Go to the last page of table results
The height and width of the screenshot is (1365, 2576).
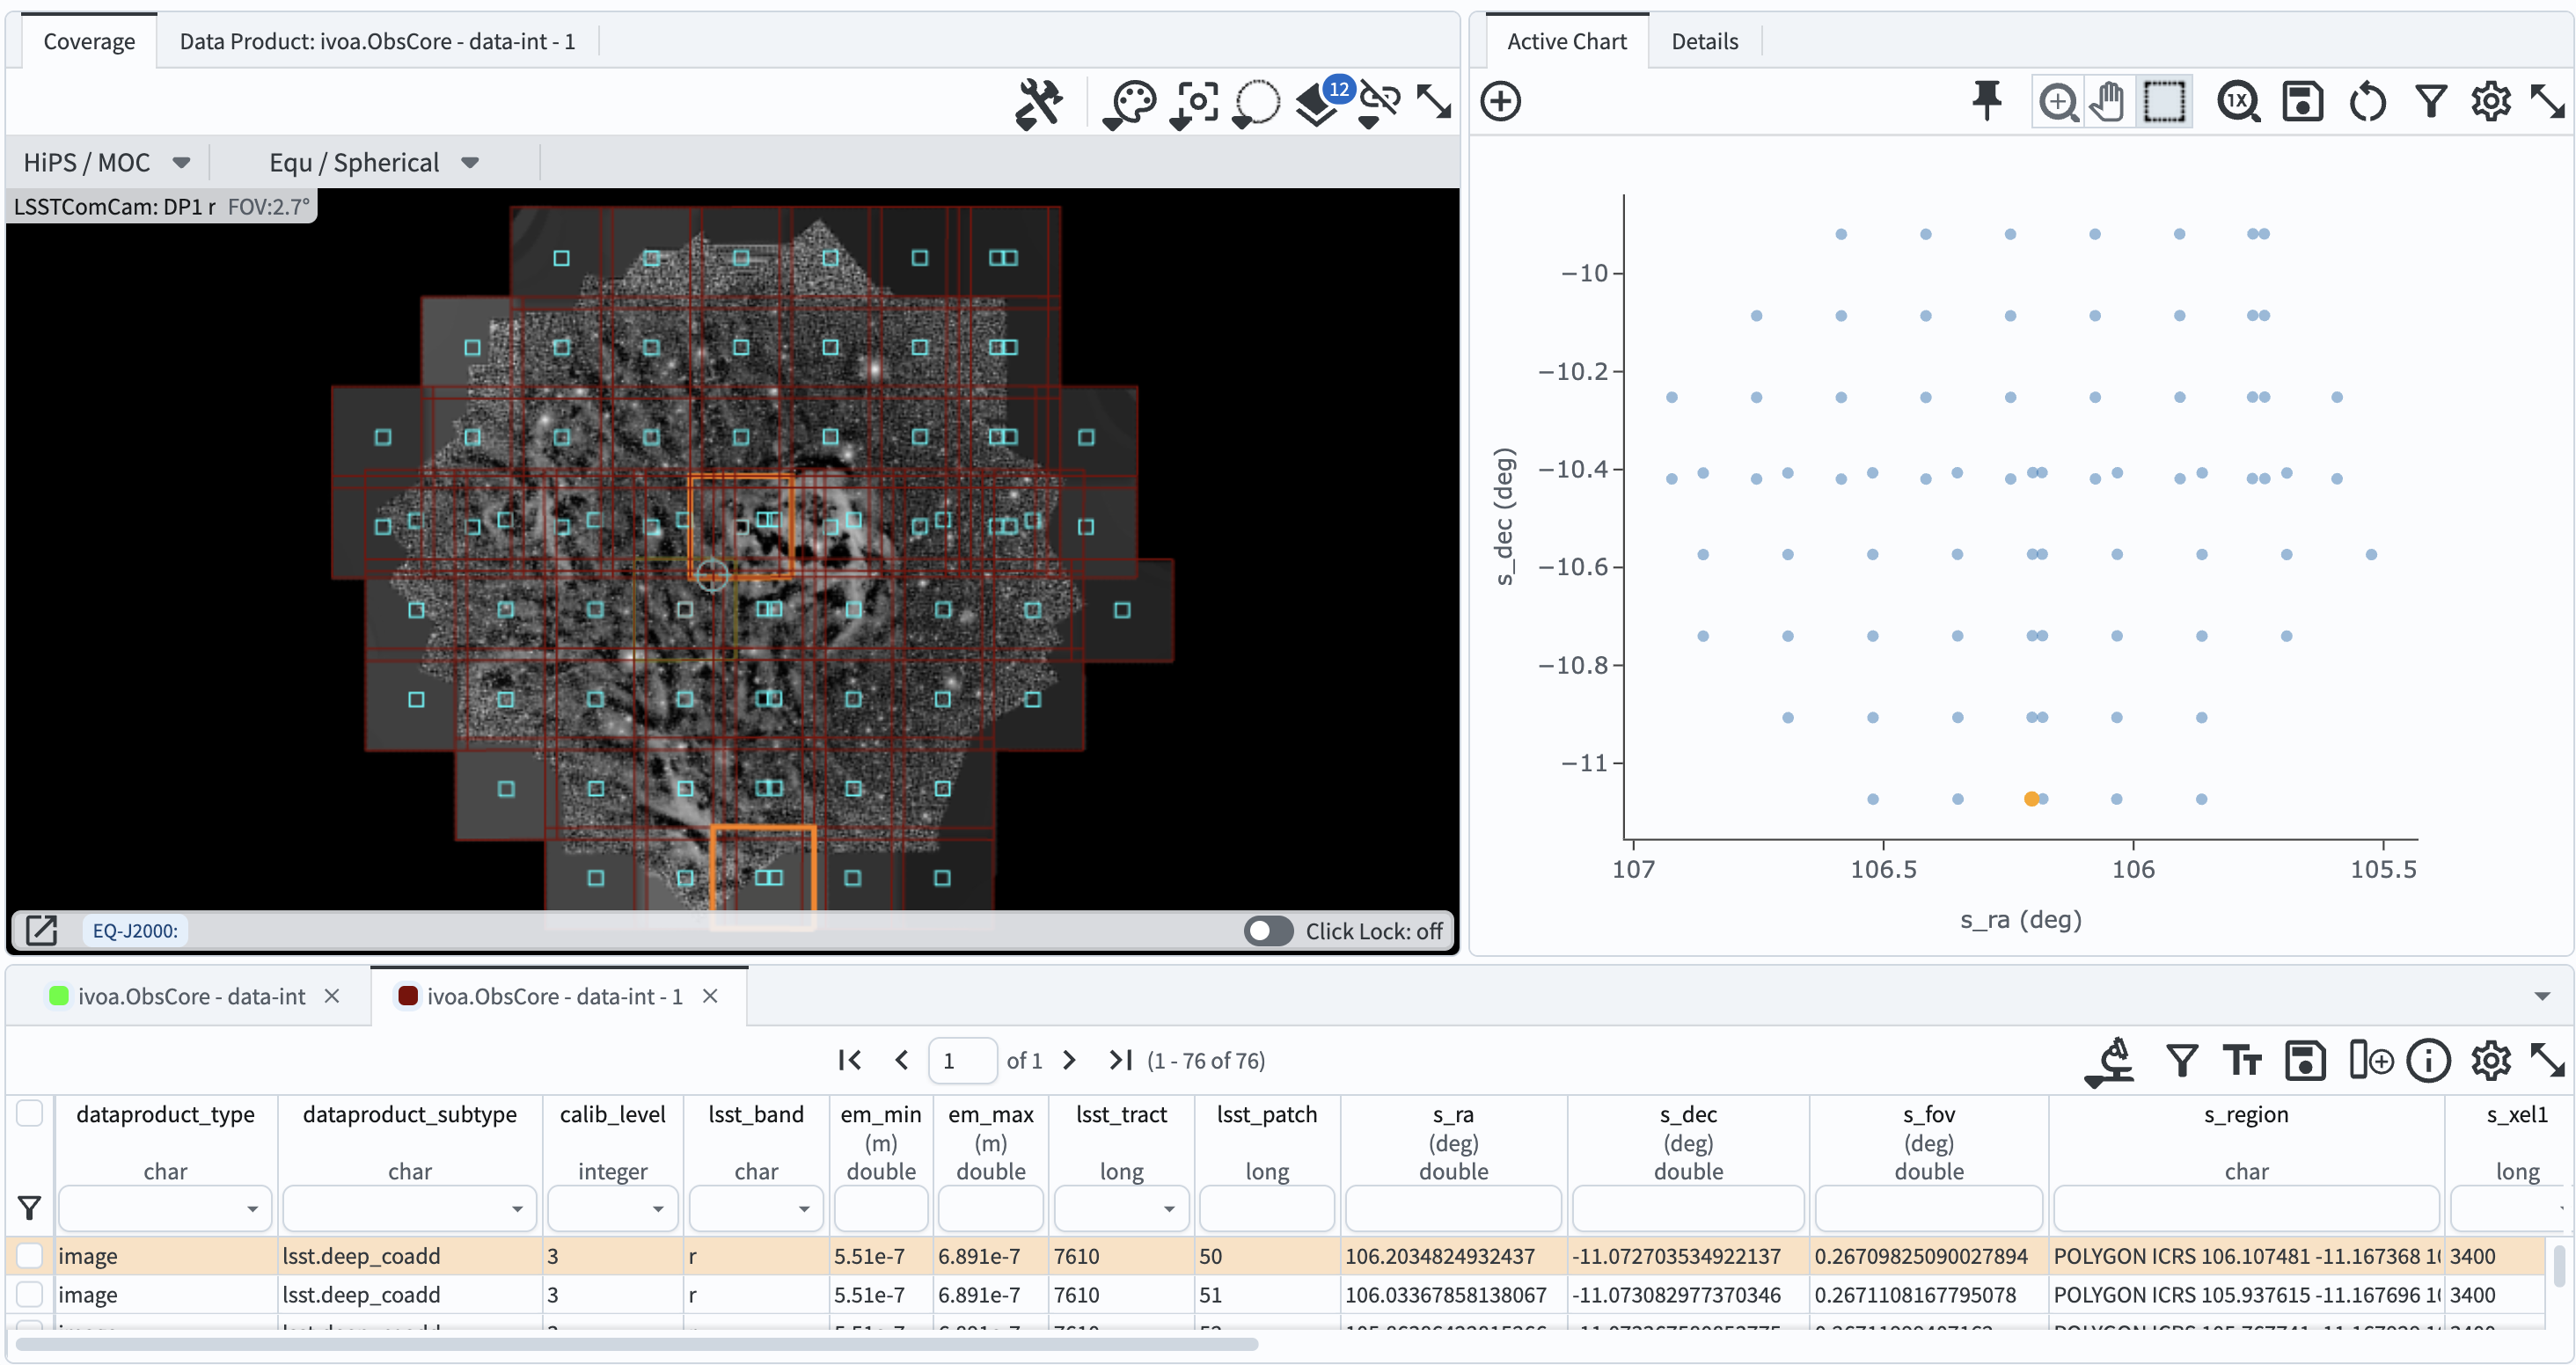[x=1119, y=1060]
